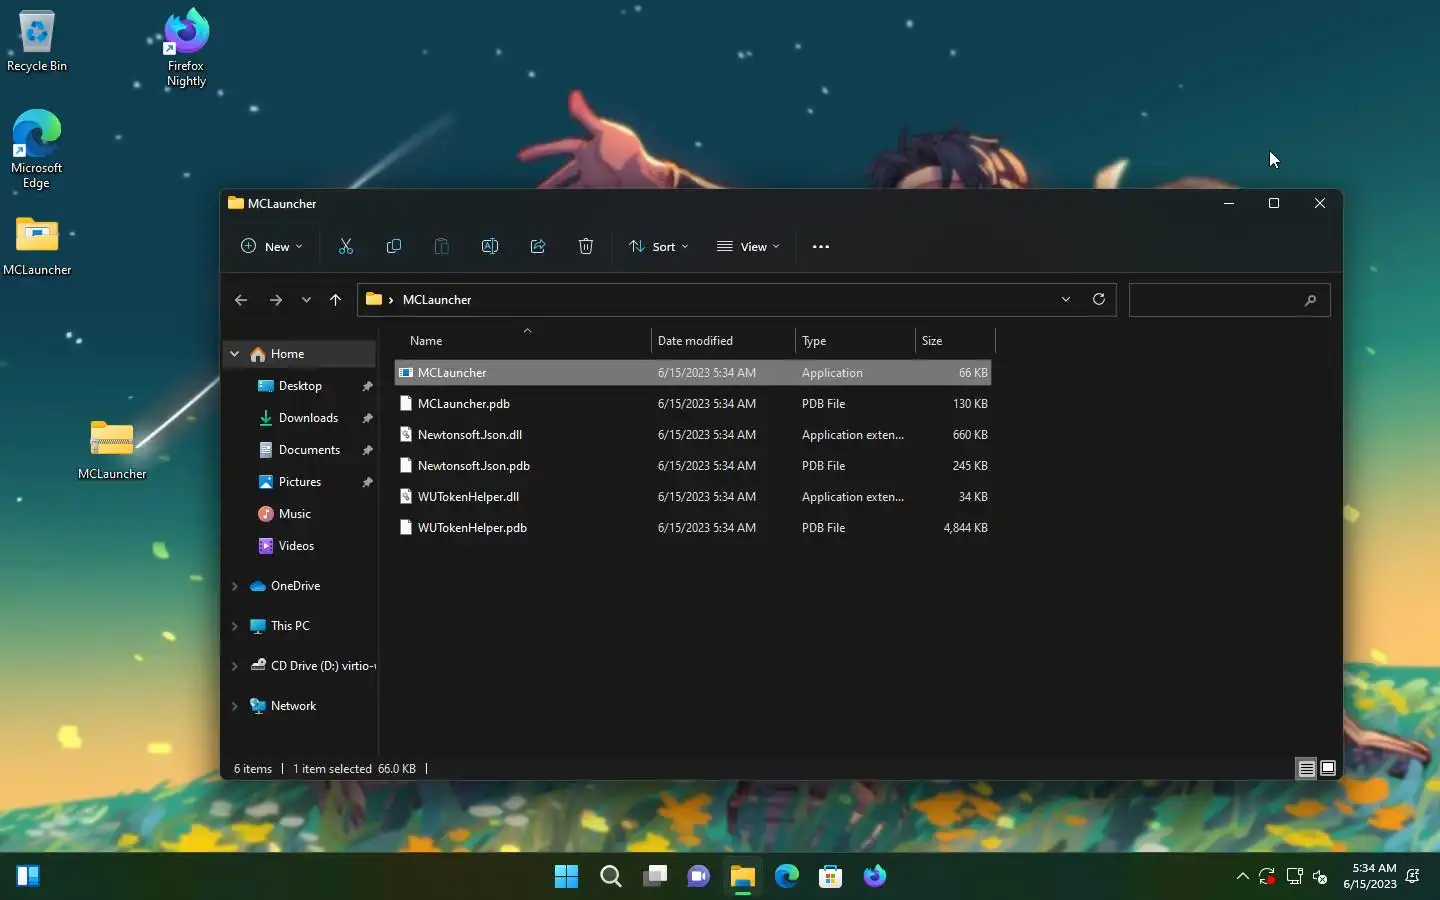1440x900 pixels.
Task: Open the See more three-dots menu
Action: (821, 247)
